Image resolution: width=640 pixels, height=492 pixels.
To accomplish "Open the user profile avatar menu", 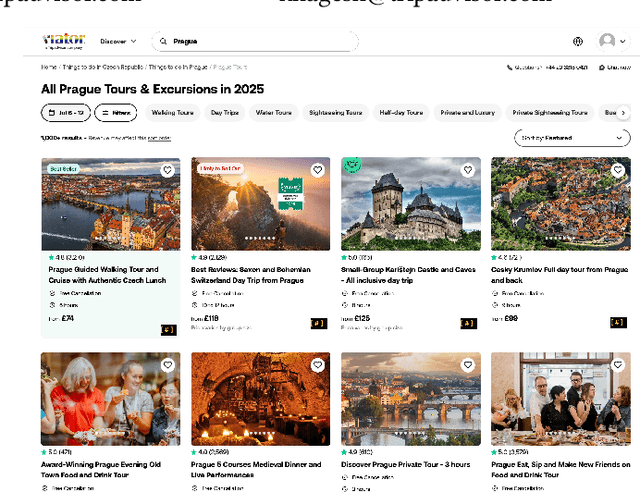I will coord(607,41).
